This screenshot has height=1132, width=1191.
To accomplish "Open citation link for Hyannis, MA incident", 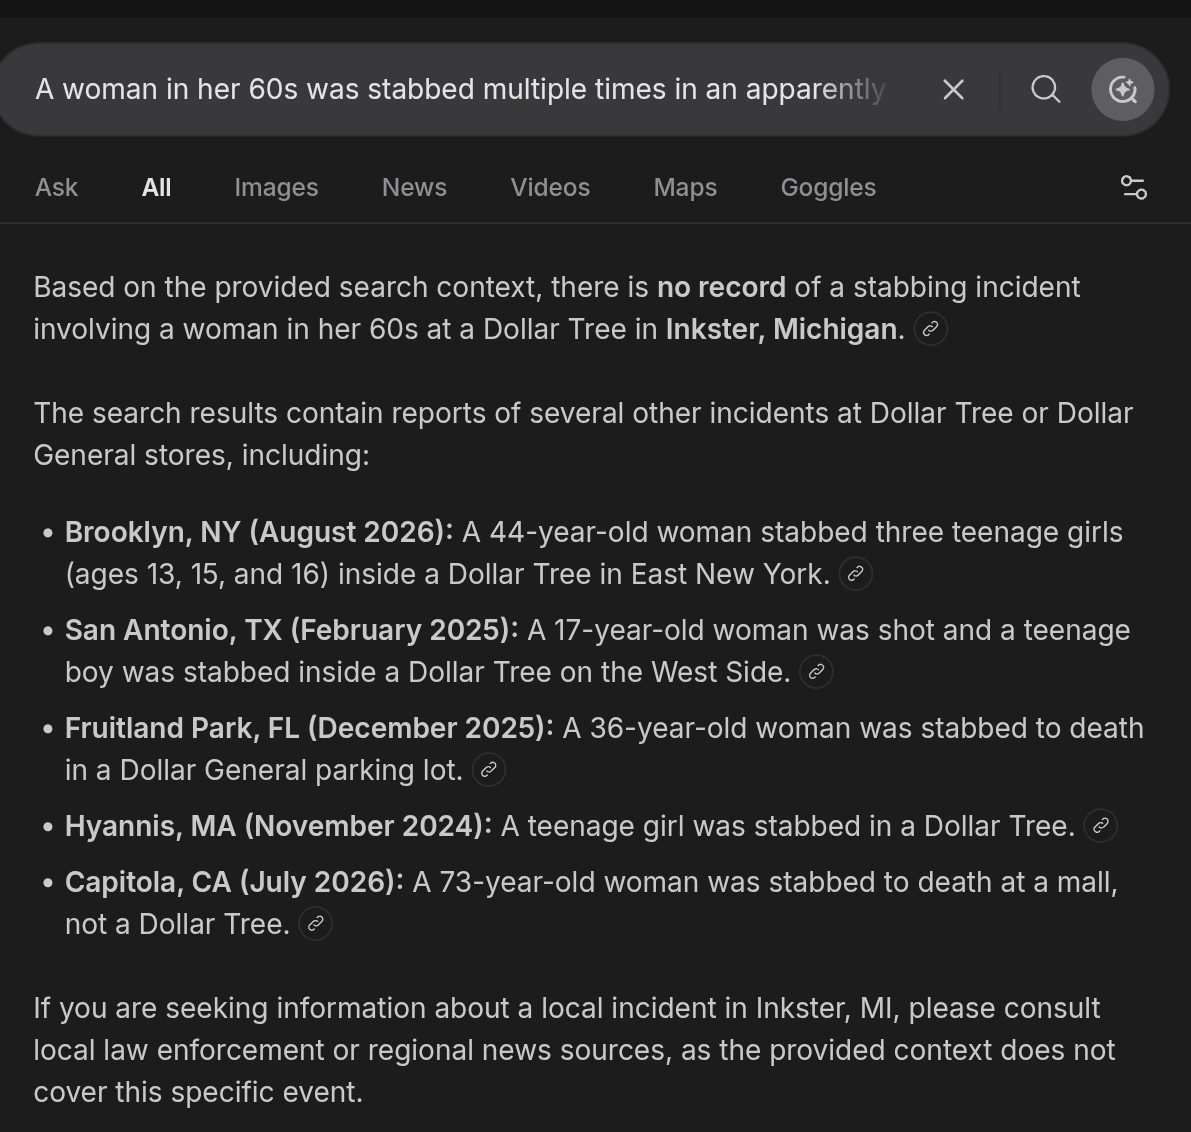I will (x=1101, y=826).
